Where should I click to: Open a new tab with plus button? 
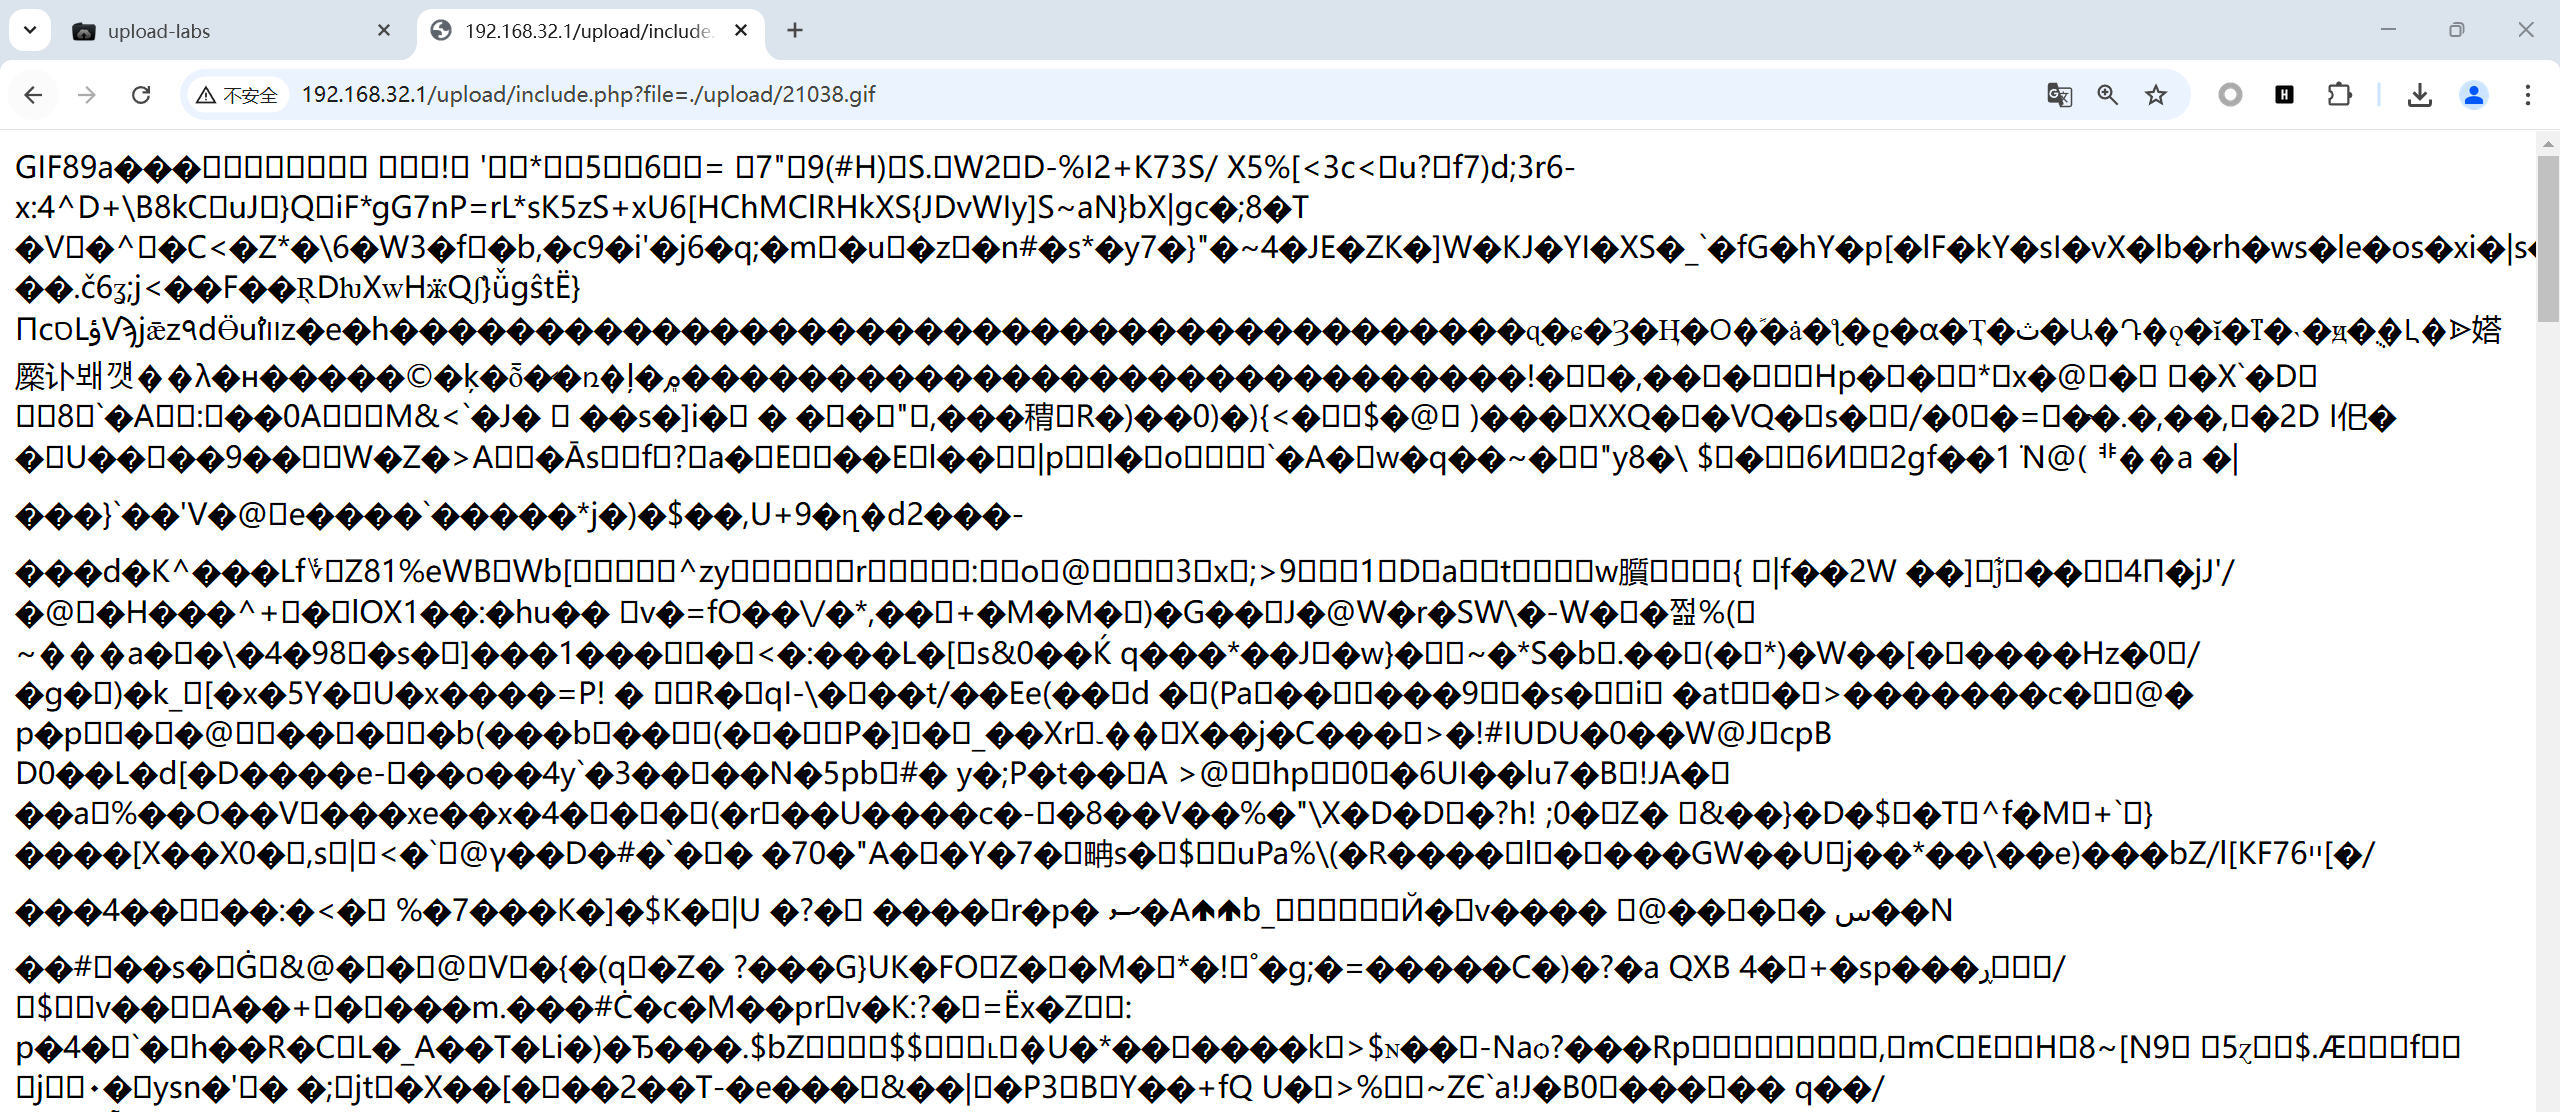point(795,30)
